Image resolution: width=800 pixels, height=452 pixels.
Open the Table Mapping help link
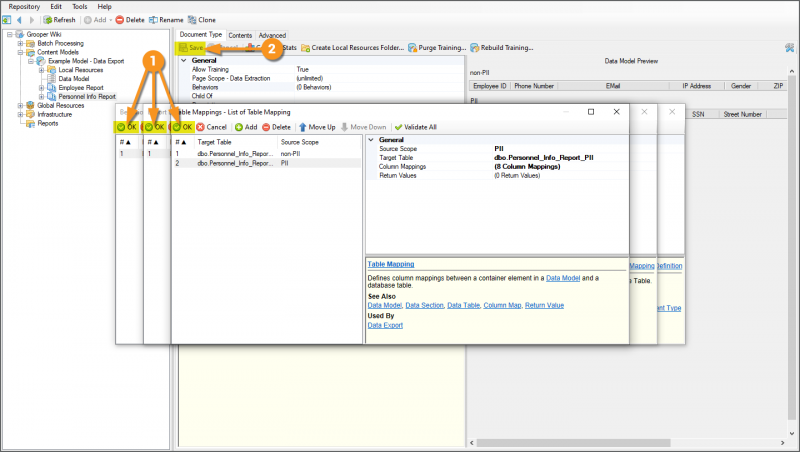[391, 264]
